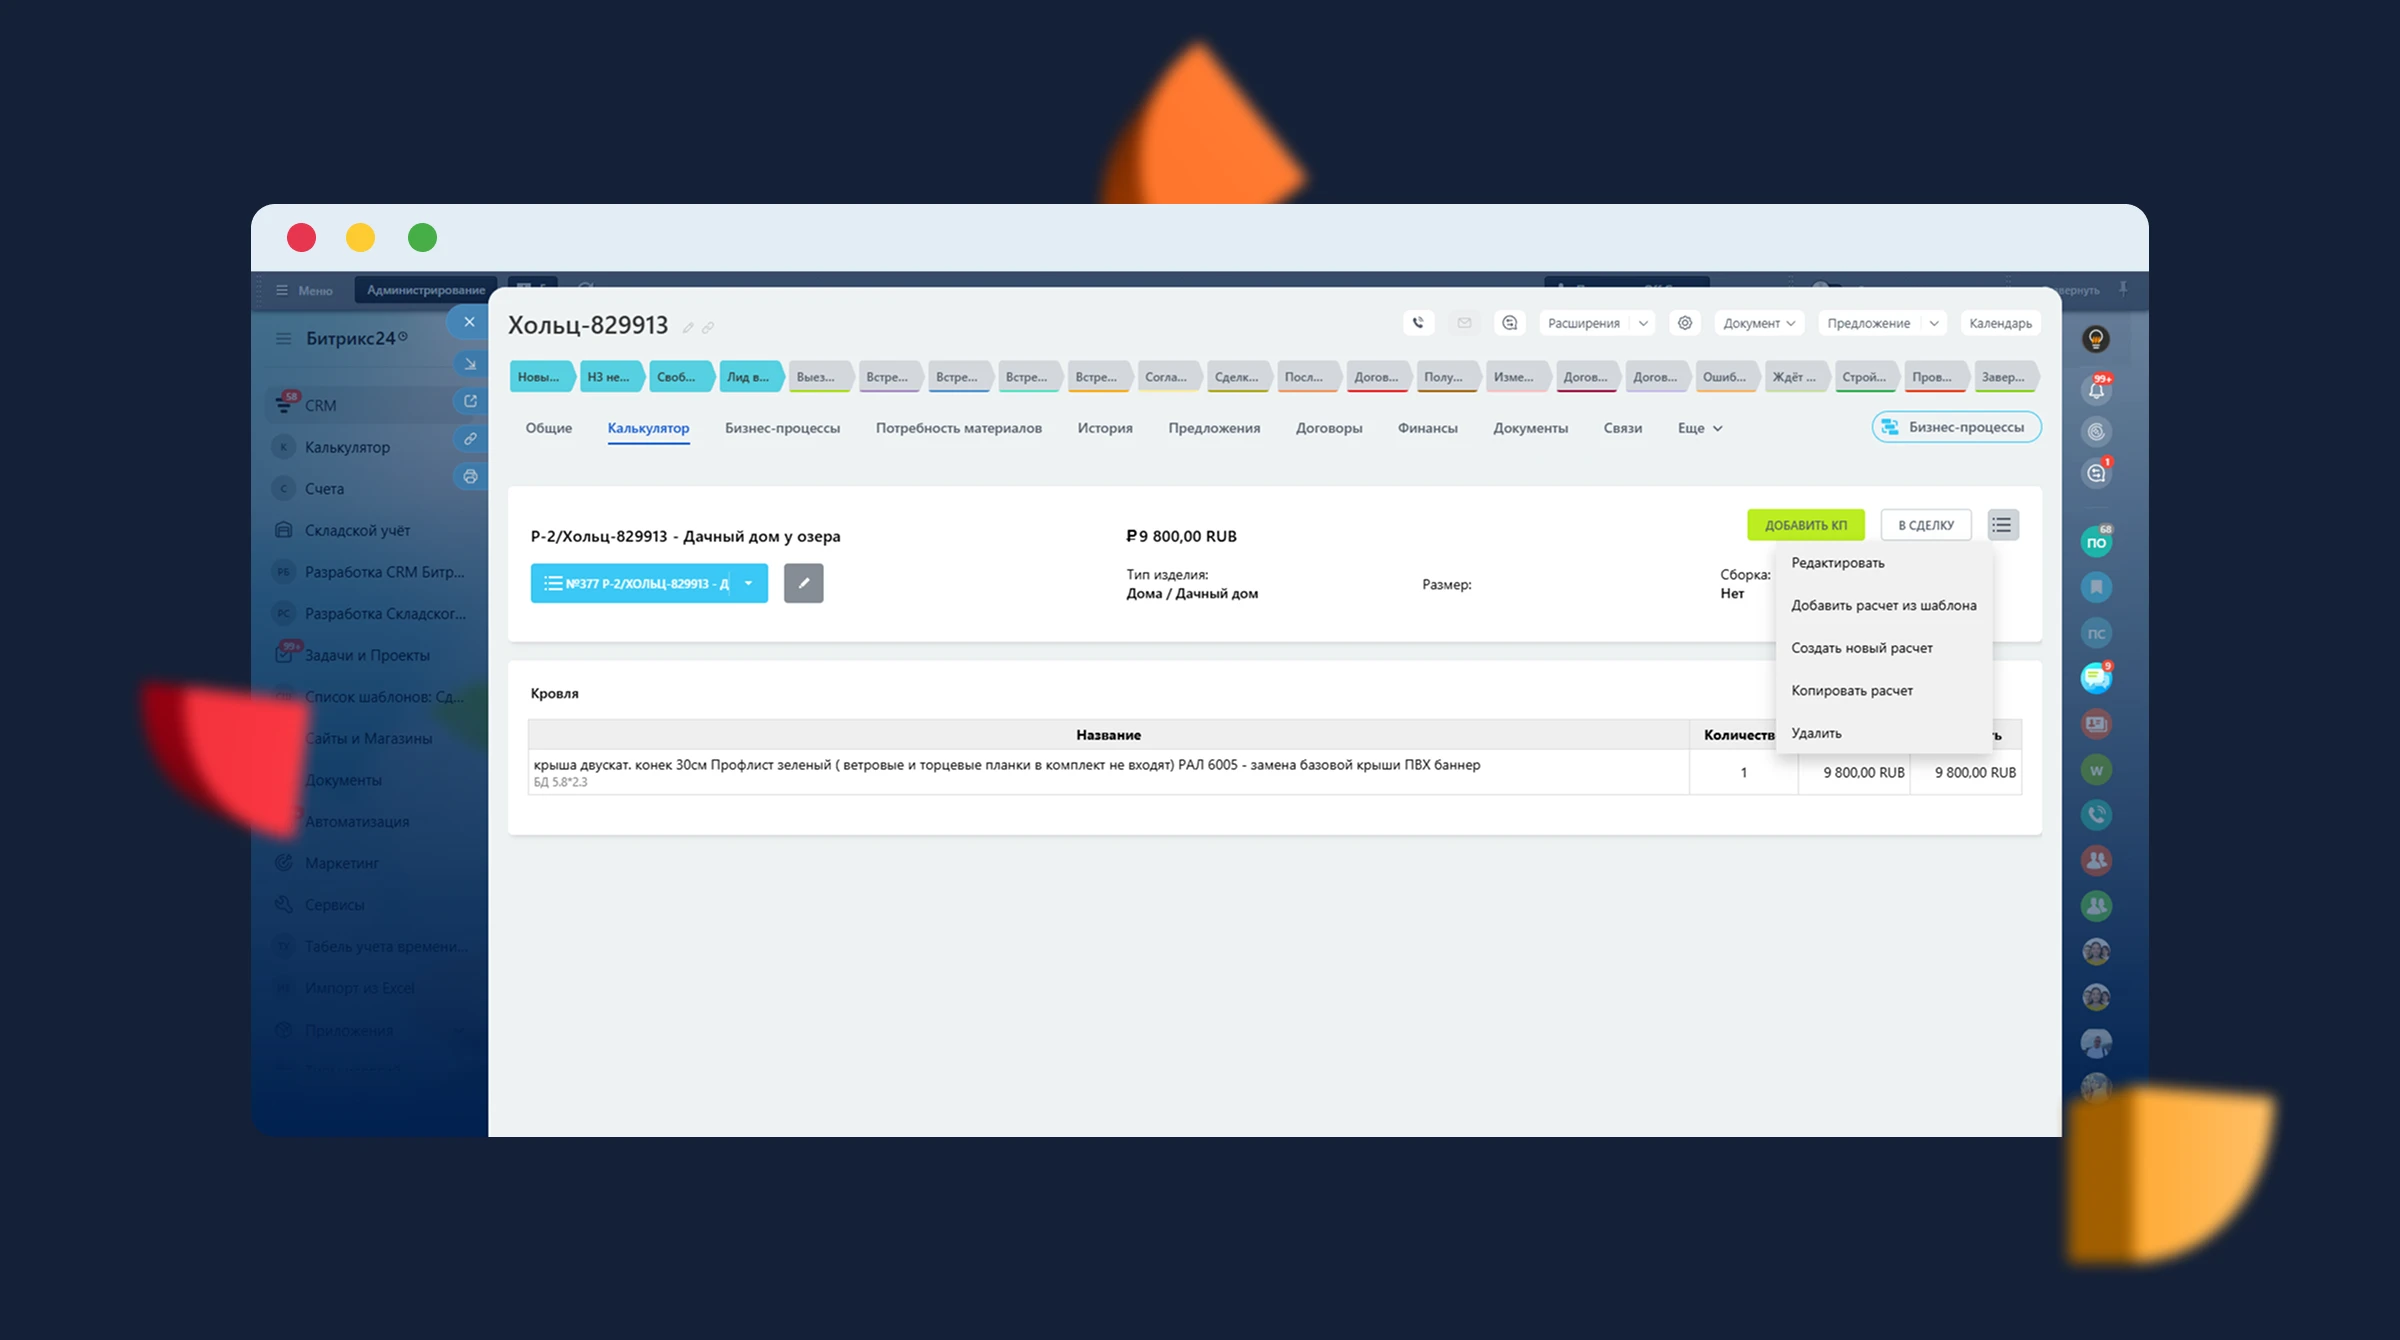Expand the Еще tabs dropdown
Viewport: 2400px width, 1340px height.
coord(1699,428)
